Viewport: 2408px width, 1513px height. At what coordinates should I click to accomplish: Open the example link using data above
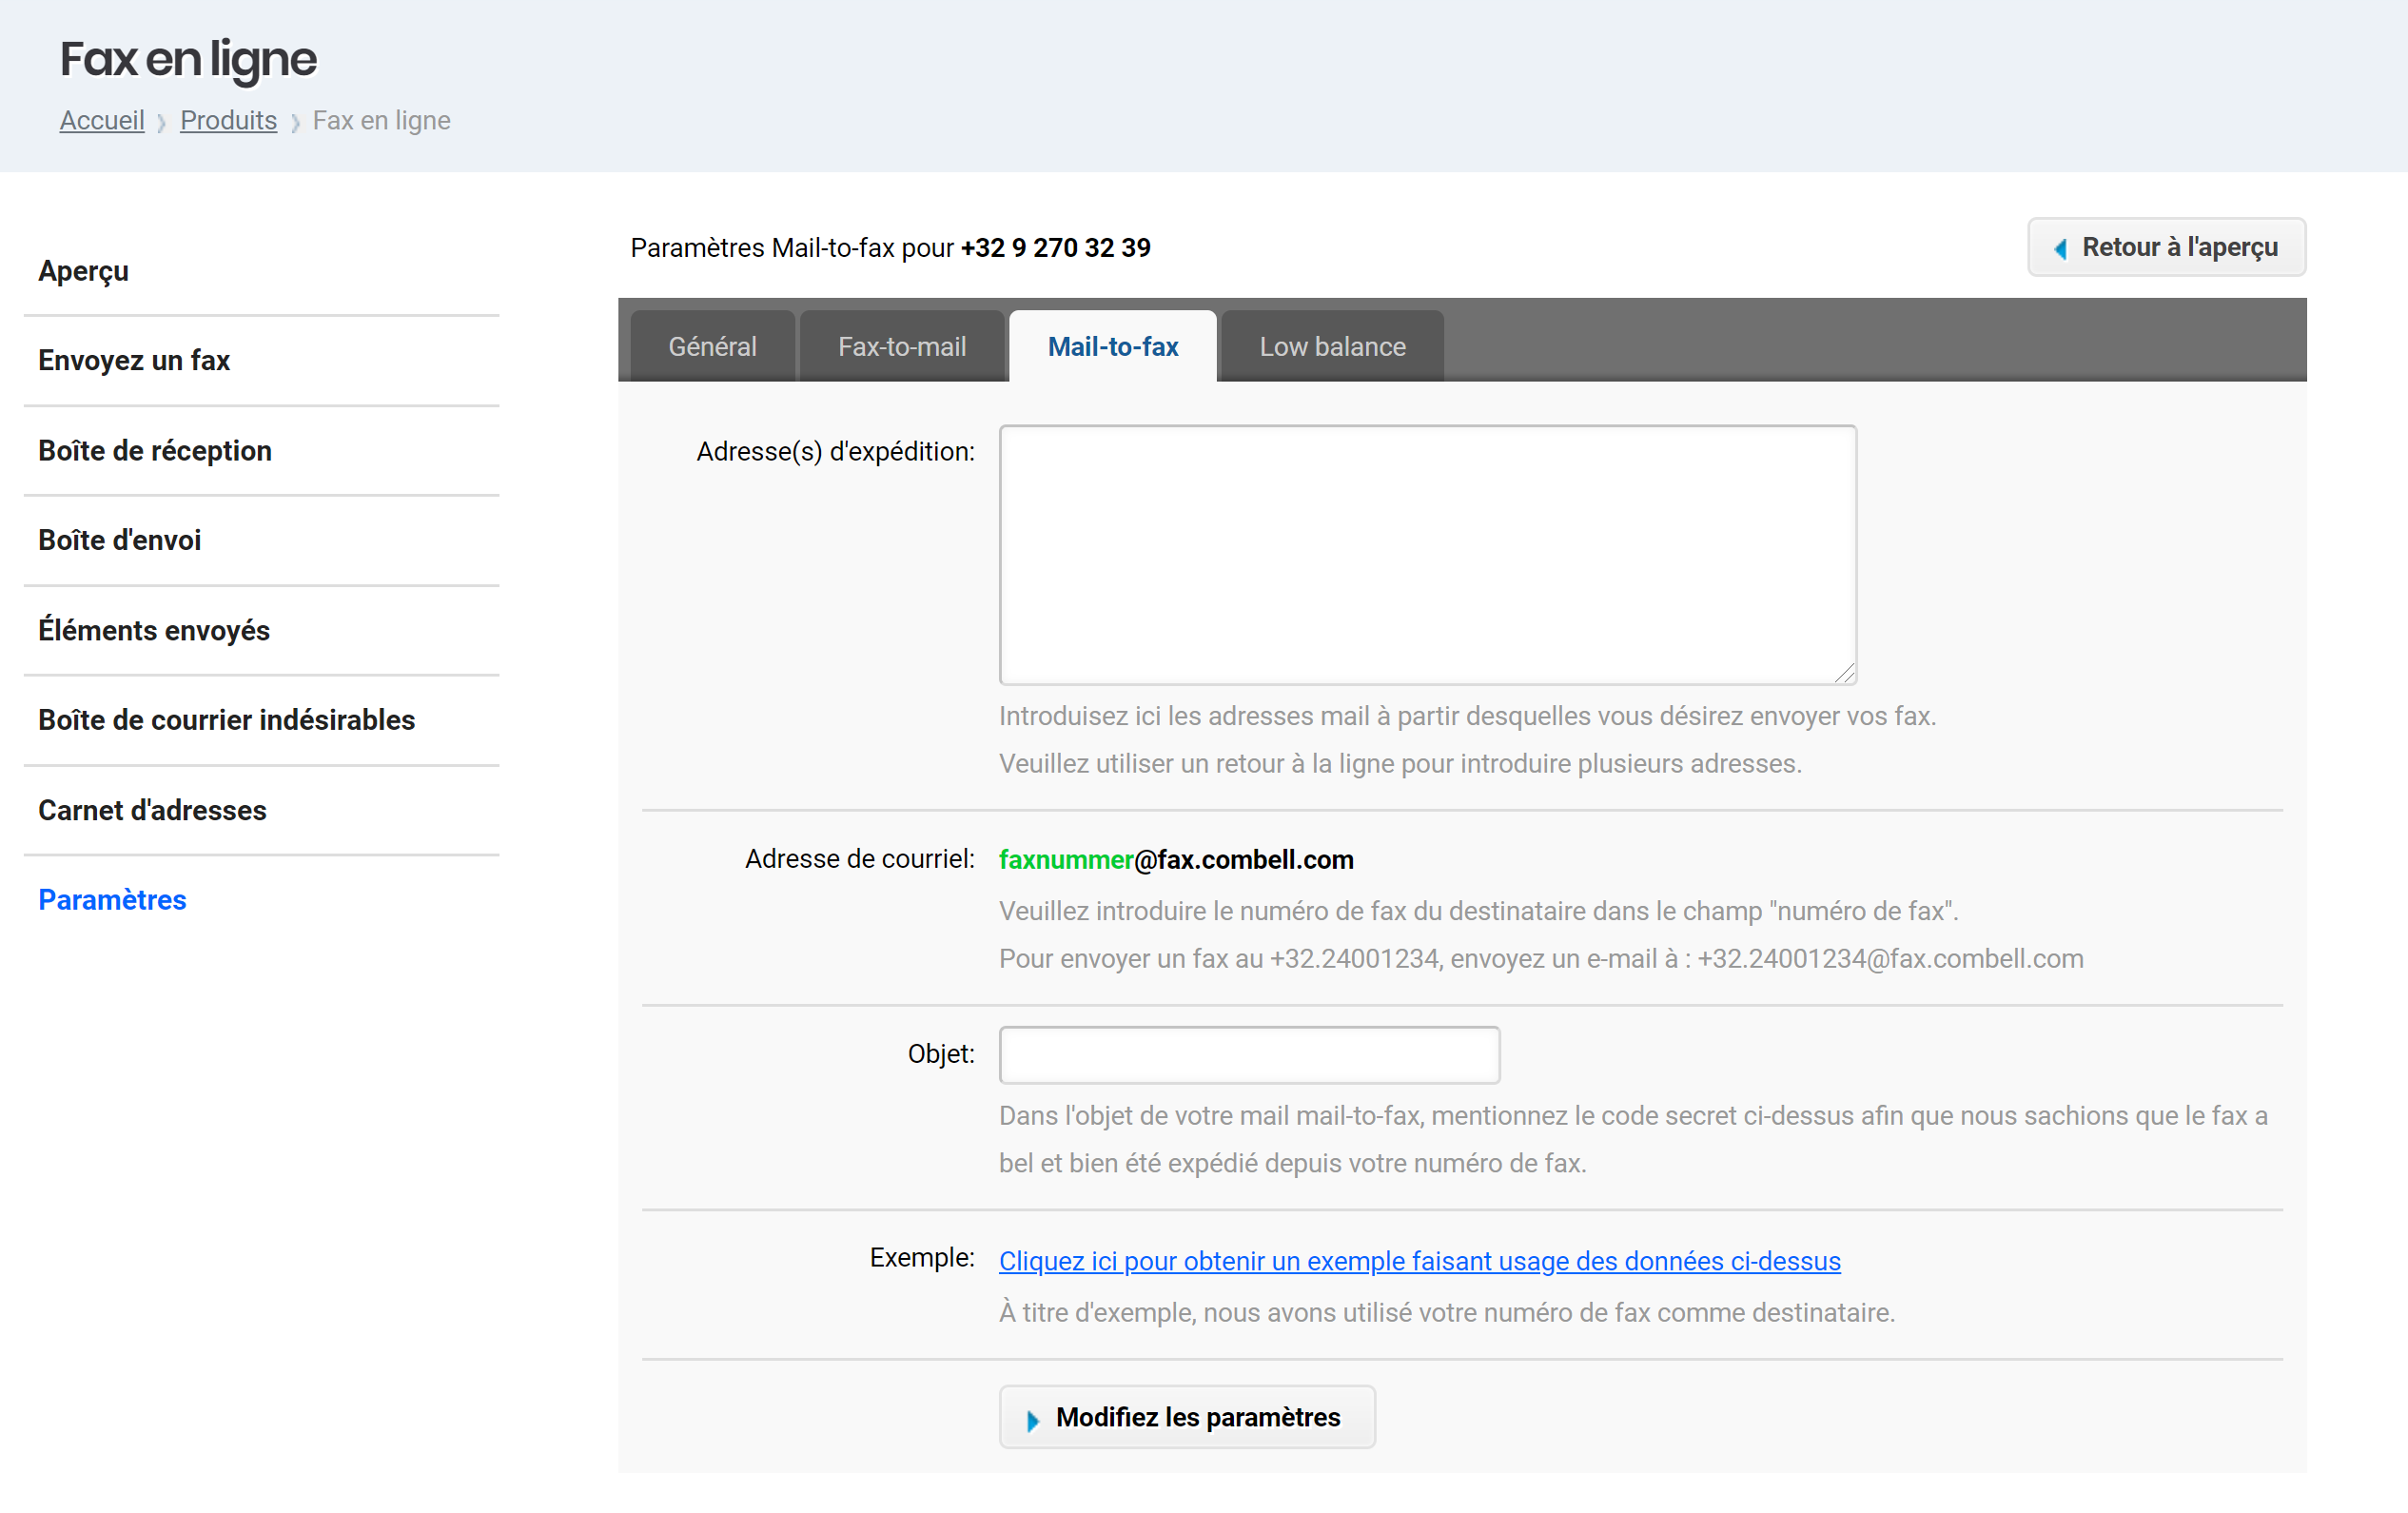click(x=1419, y=1261)
